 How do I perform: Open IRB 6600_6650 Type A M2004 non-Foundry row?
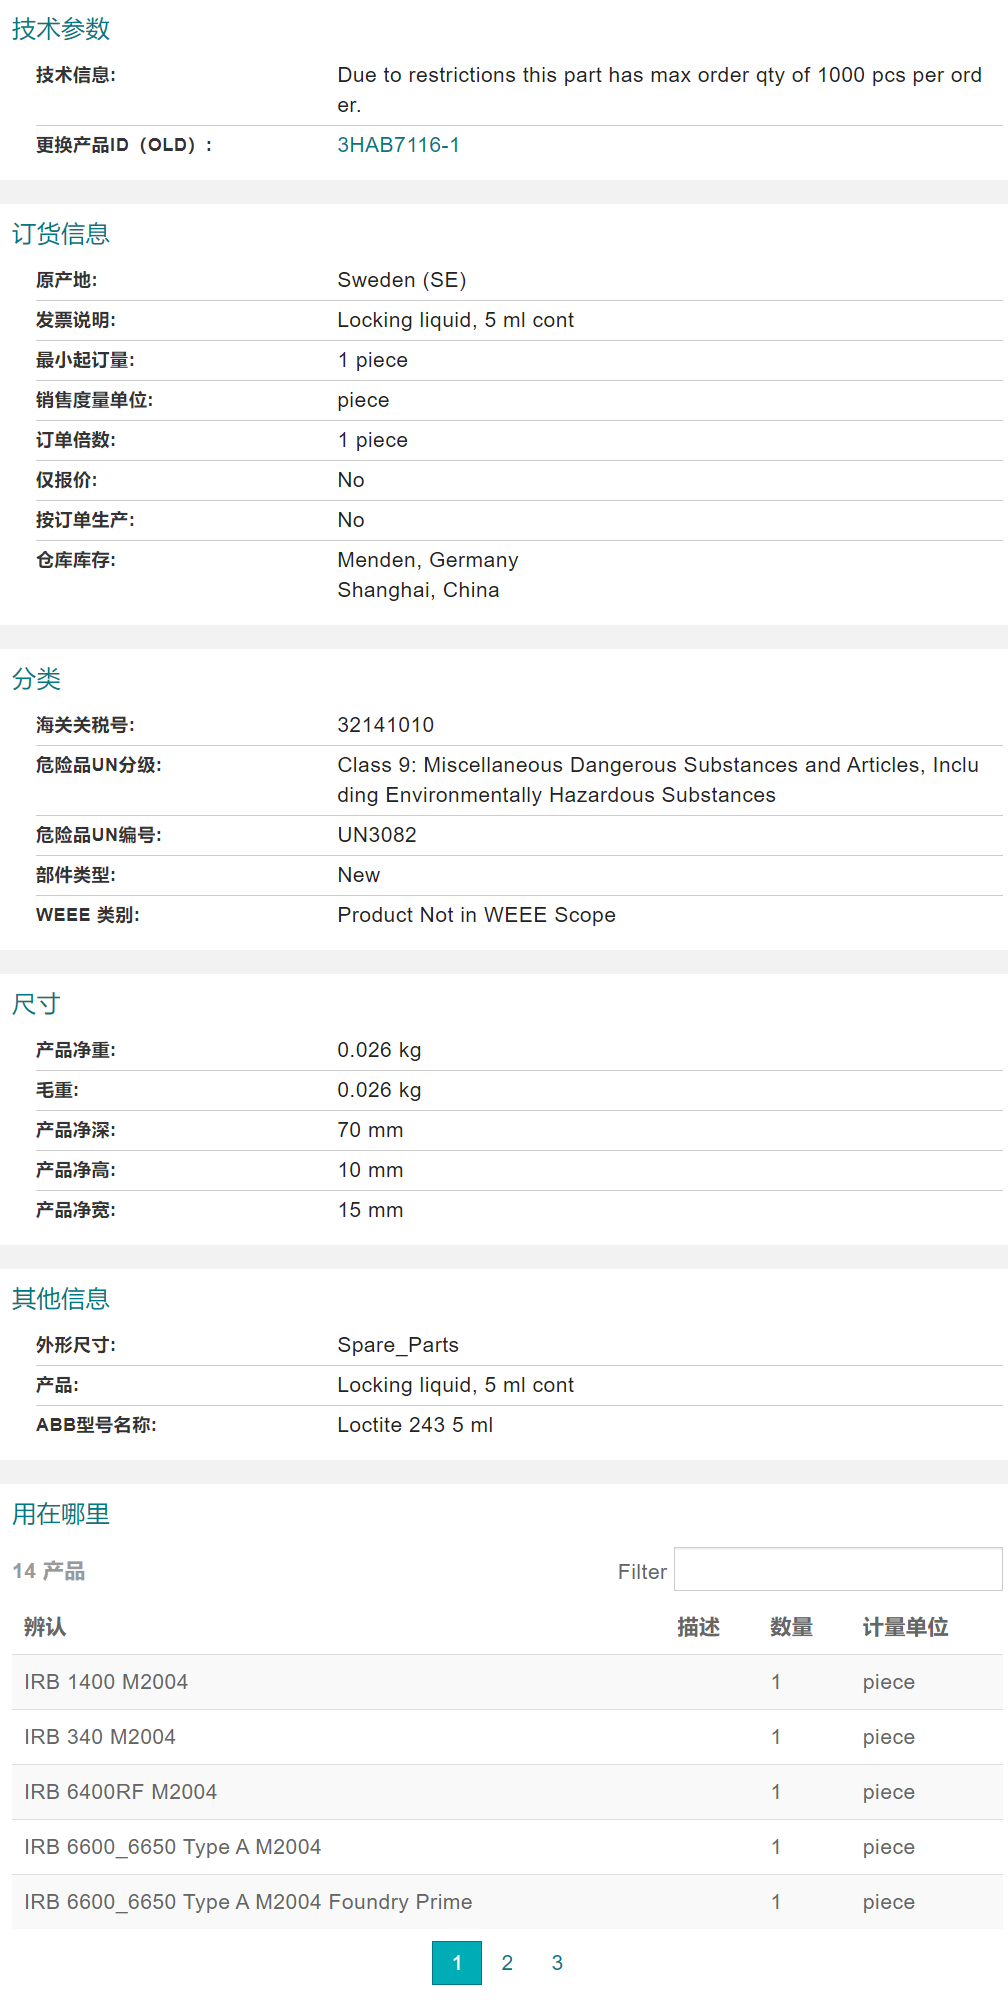pos(172,1847)
